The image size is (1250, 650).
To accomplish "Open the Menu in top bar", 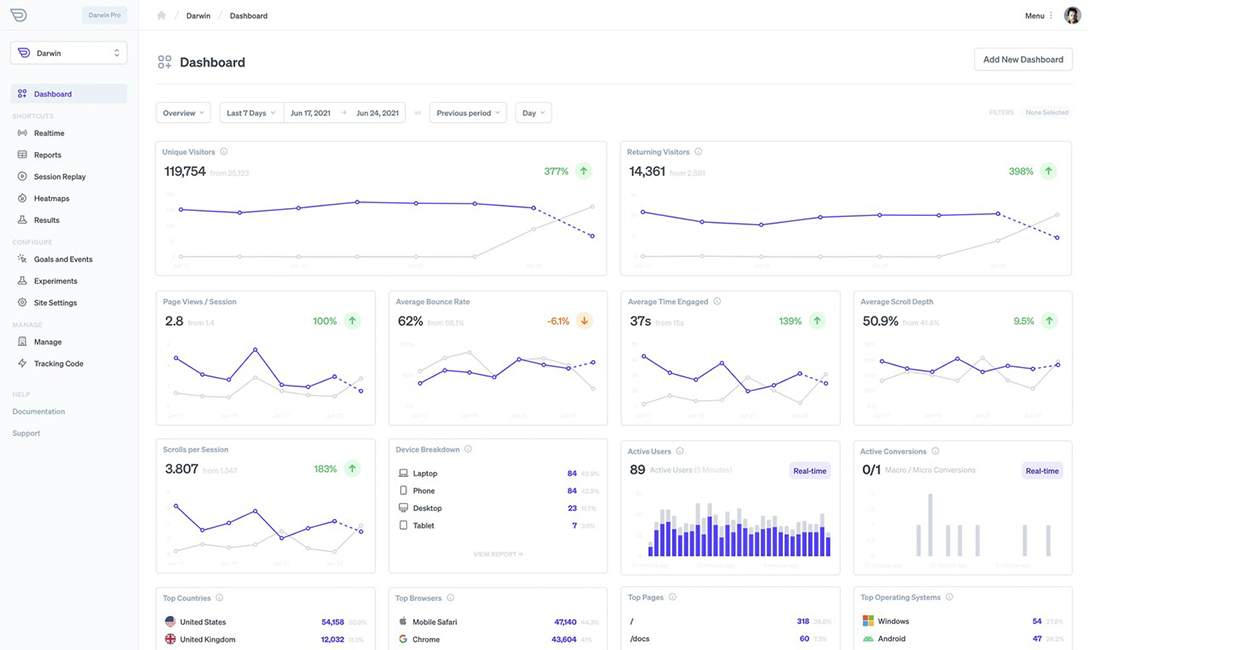I will pyautogui.click(x=1039, y=16).
